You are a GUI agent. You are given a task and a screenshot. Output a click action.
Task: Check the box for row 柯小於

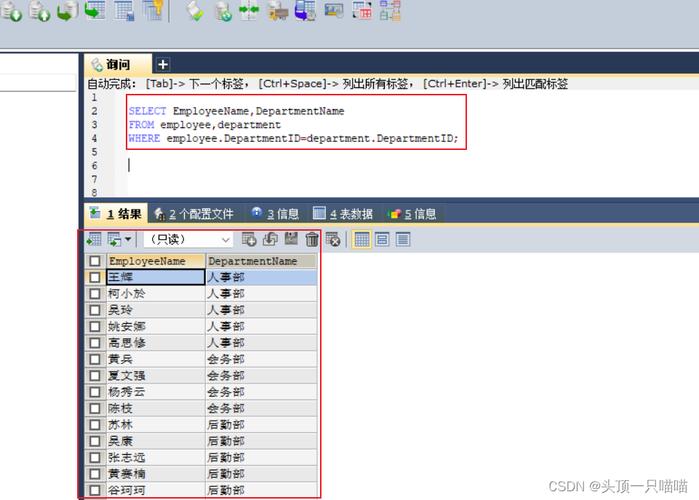click(95, 294)
